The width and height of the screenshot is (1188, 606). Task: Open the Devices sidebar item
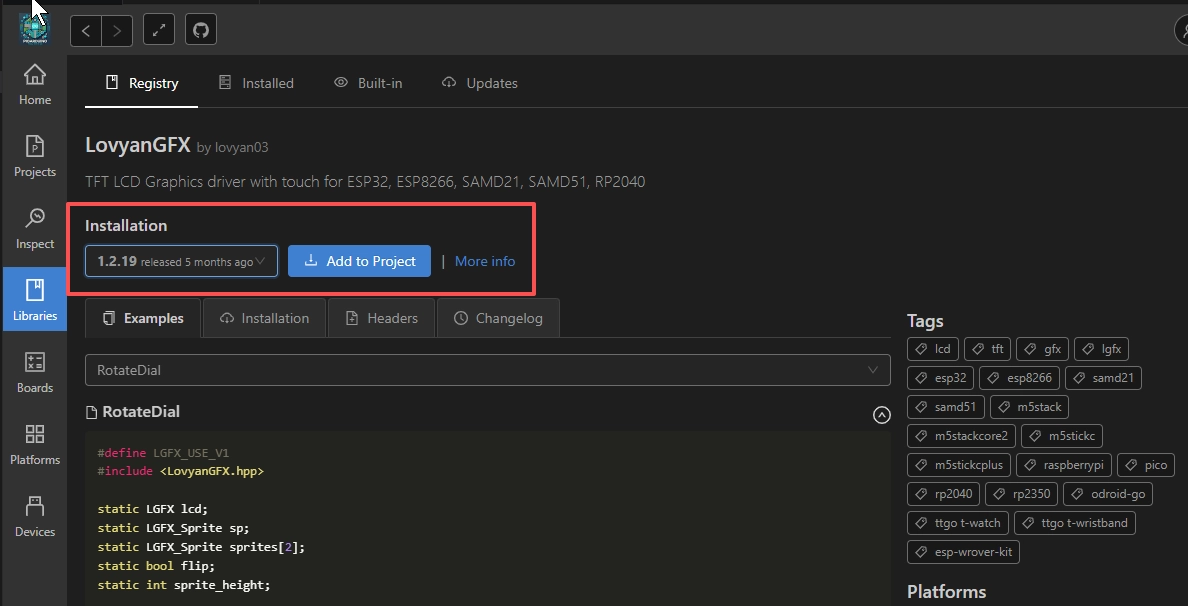(x=35, y=517)
